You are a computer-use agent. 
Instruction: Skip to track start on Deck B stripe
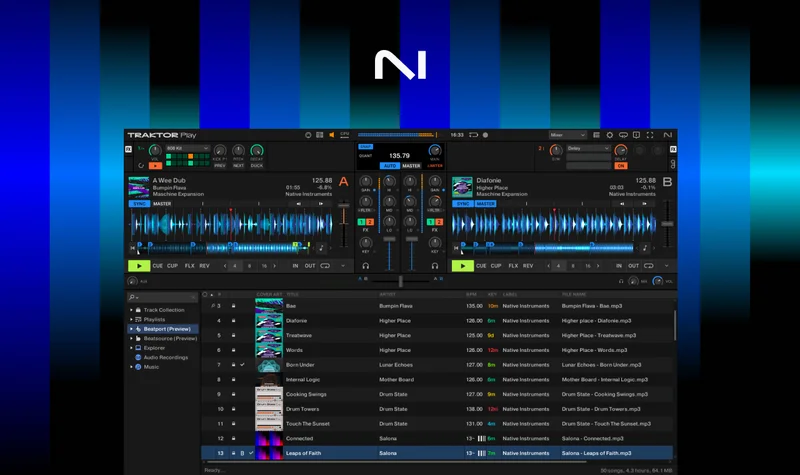pos(456,248)
